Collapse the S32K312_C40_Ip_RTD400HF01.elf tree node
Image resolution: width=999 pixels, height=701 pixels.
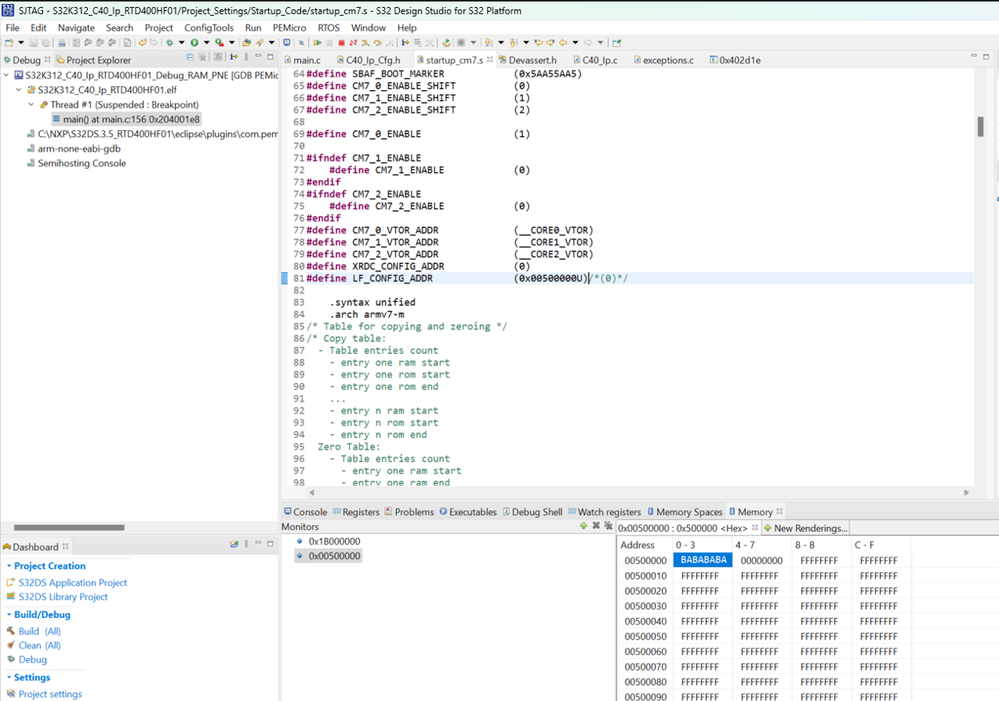[18, 90]
